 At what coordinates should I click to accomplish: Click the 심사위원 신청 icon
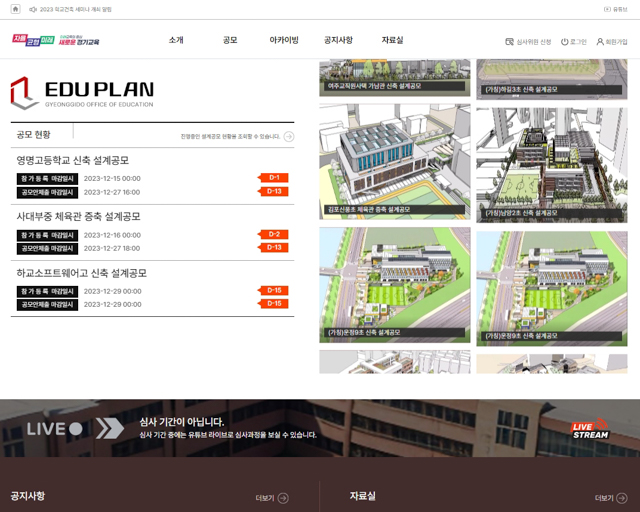point(510,42)
